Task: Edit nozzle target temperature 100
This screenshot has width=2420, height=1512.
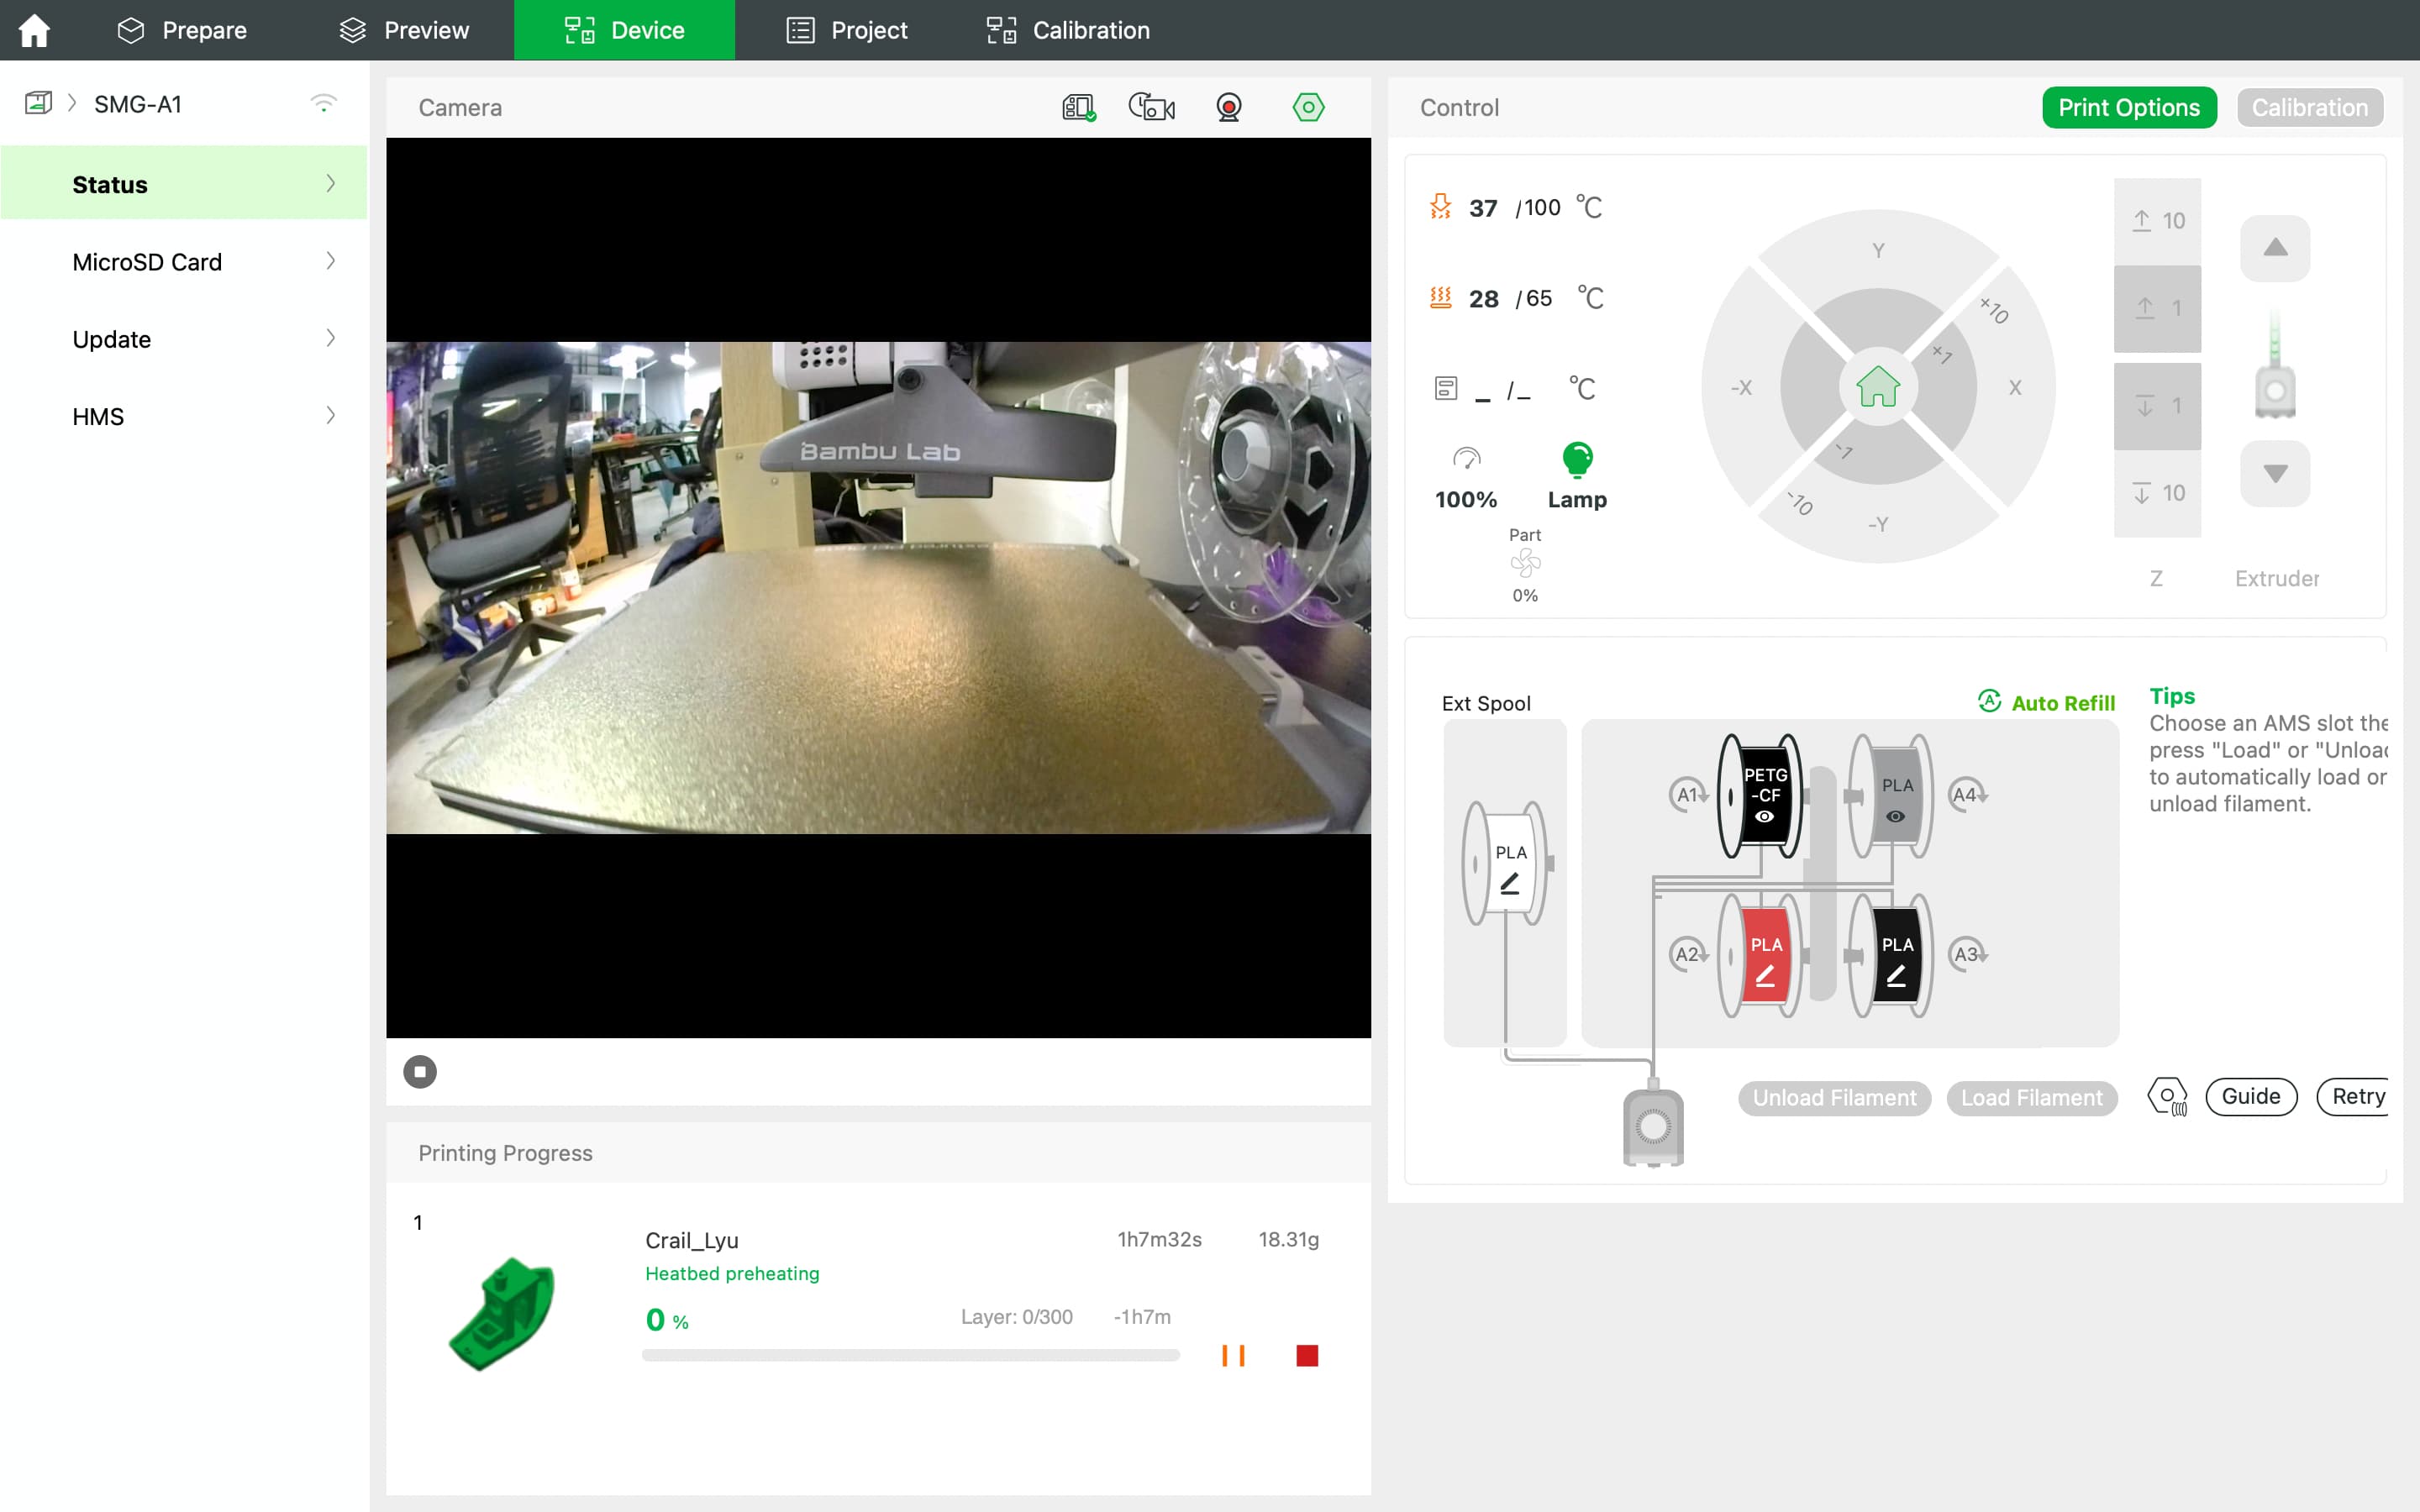Action: tap(1541, 207)
